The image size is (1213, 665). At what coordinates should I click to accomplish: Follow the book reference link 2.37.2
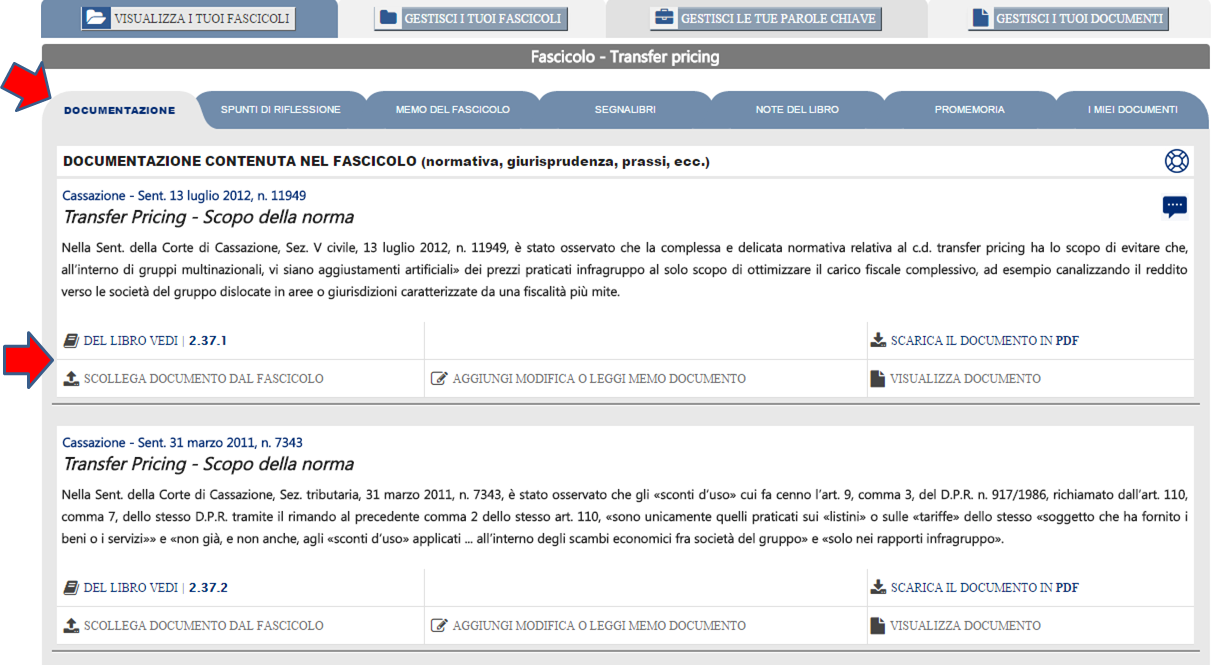(208, 588)
